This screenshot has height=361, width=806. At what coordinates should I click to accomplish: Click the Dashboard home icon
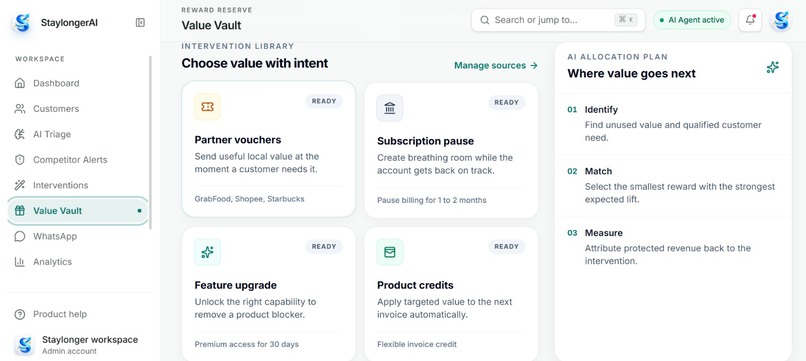pos(20,83)
